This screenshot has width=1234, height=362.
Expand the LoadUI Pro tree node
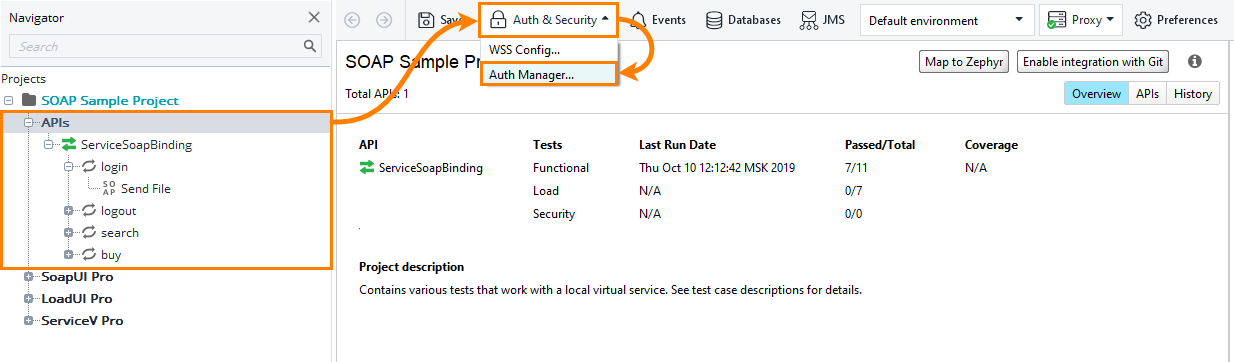pyautogui.click(x=28, y=299)
